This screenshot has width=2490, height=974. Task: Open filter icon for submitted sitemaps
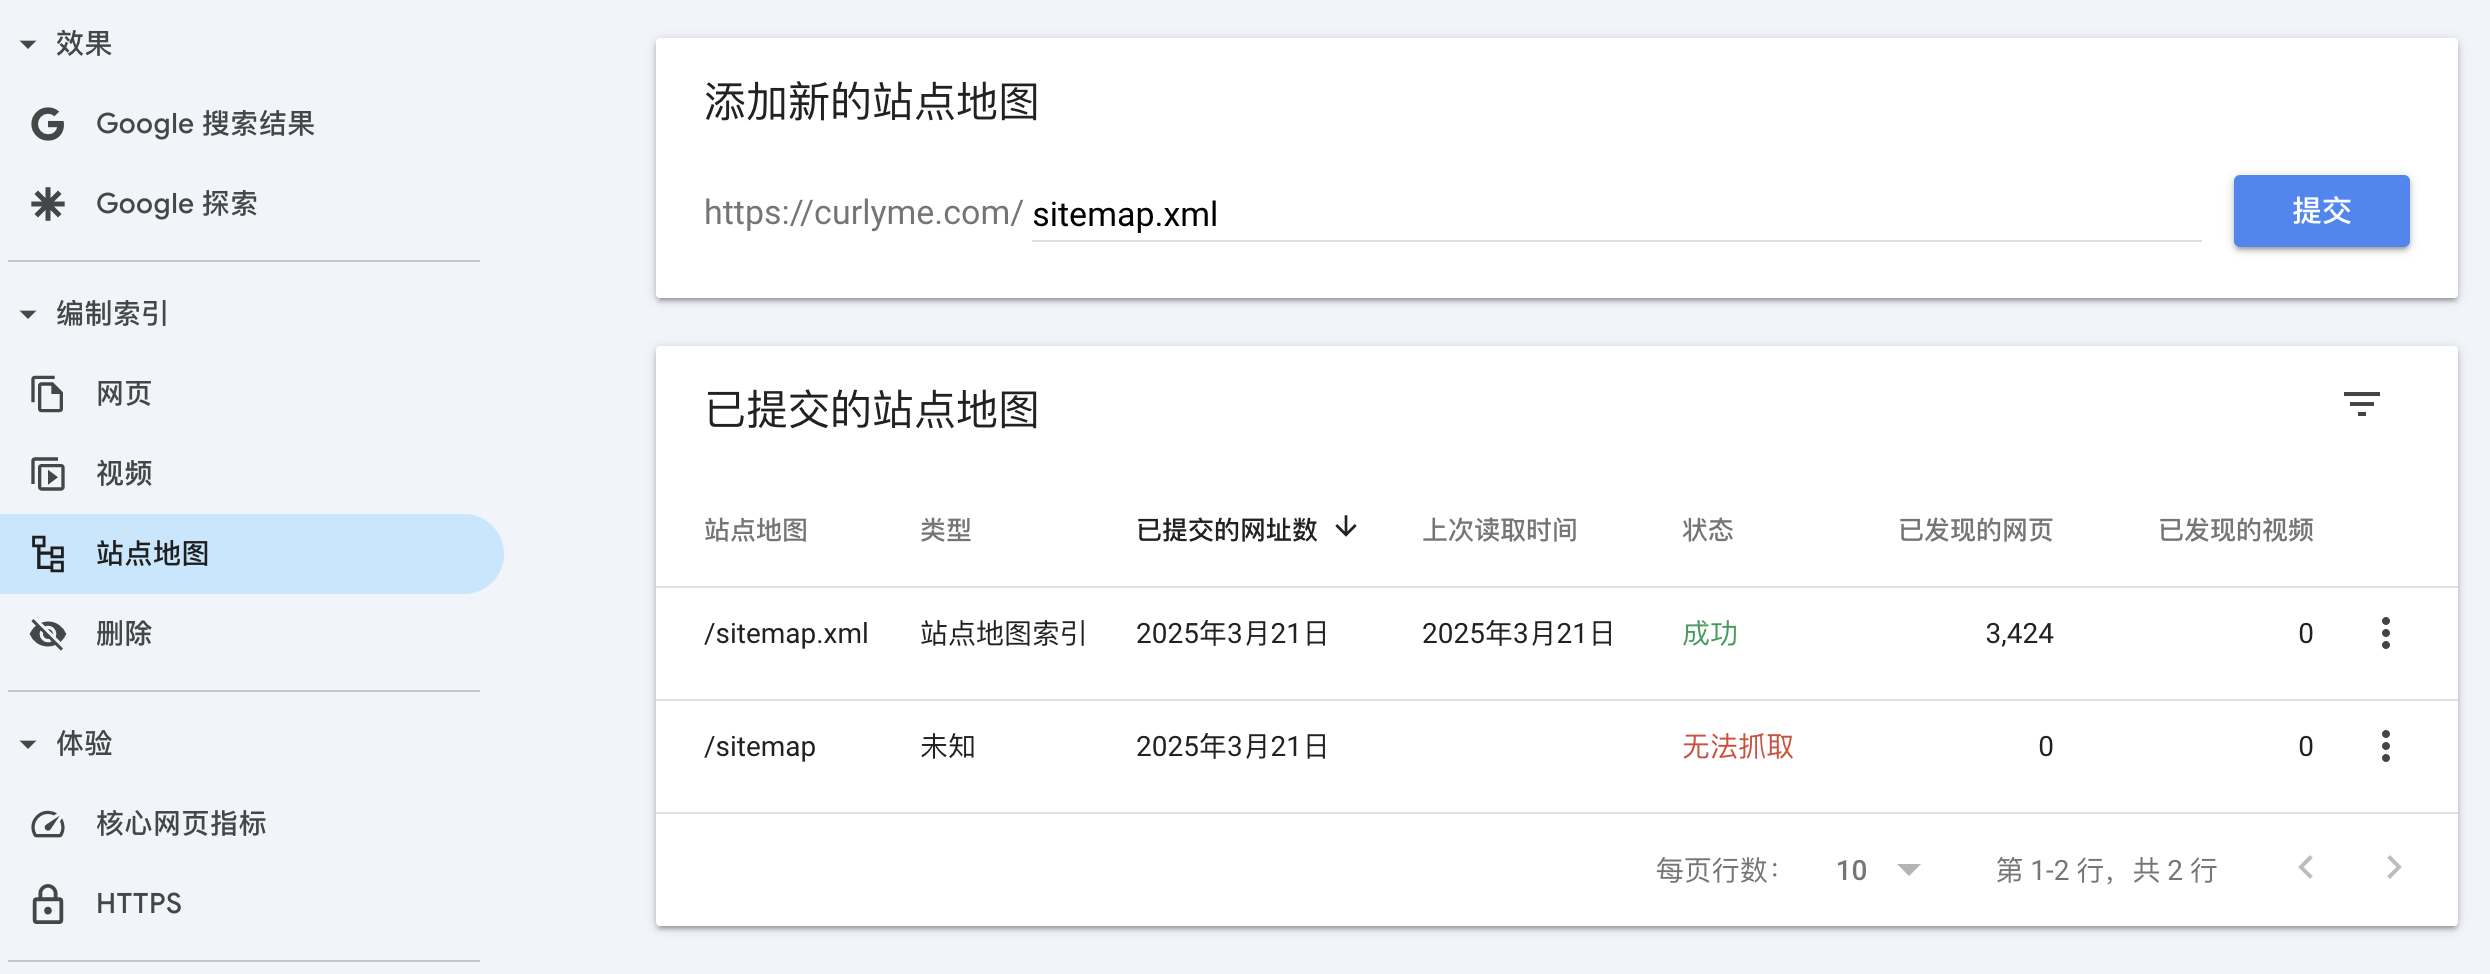click(x=2362, y=404)
